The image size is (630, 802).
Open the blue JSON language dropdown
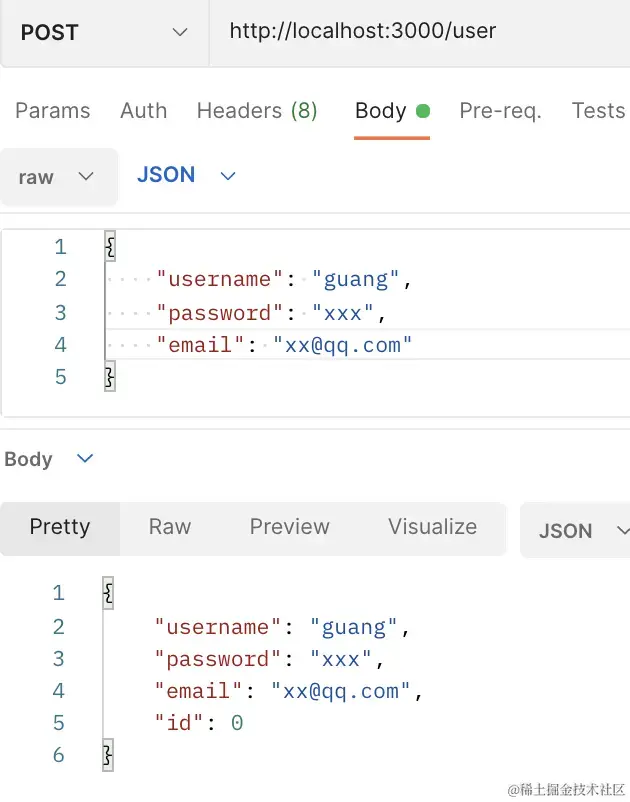click(186, 175)
